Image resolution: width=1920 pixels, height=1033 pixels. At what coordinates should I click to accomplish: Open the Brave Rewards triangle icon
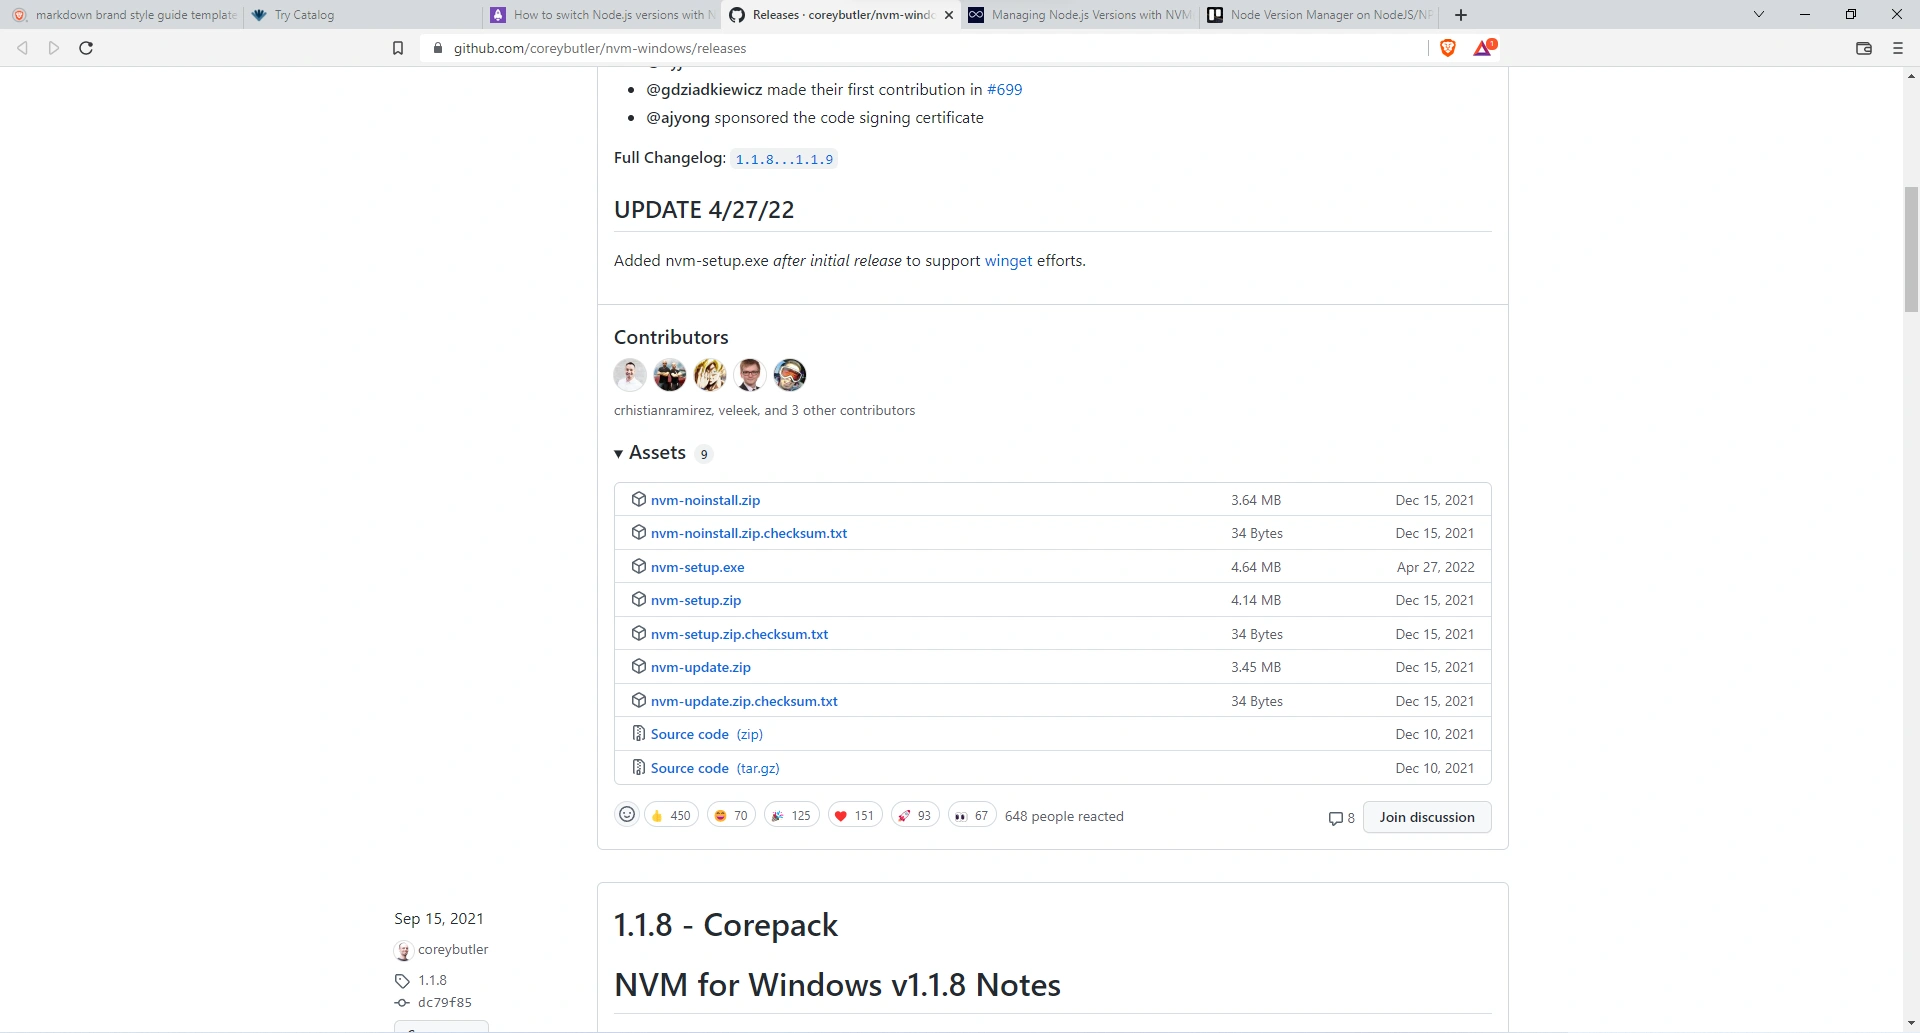(1483, 48)
